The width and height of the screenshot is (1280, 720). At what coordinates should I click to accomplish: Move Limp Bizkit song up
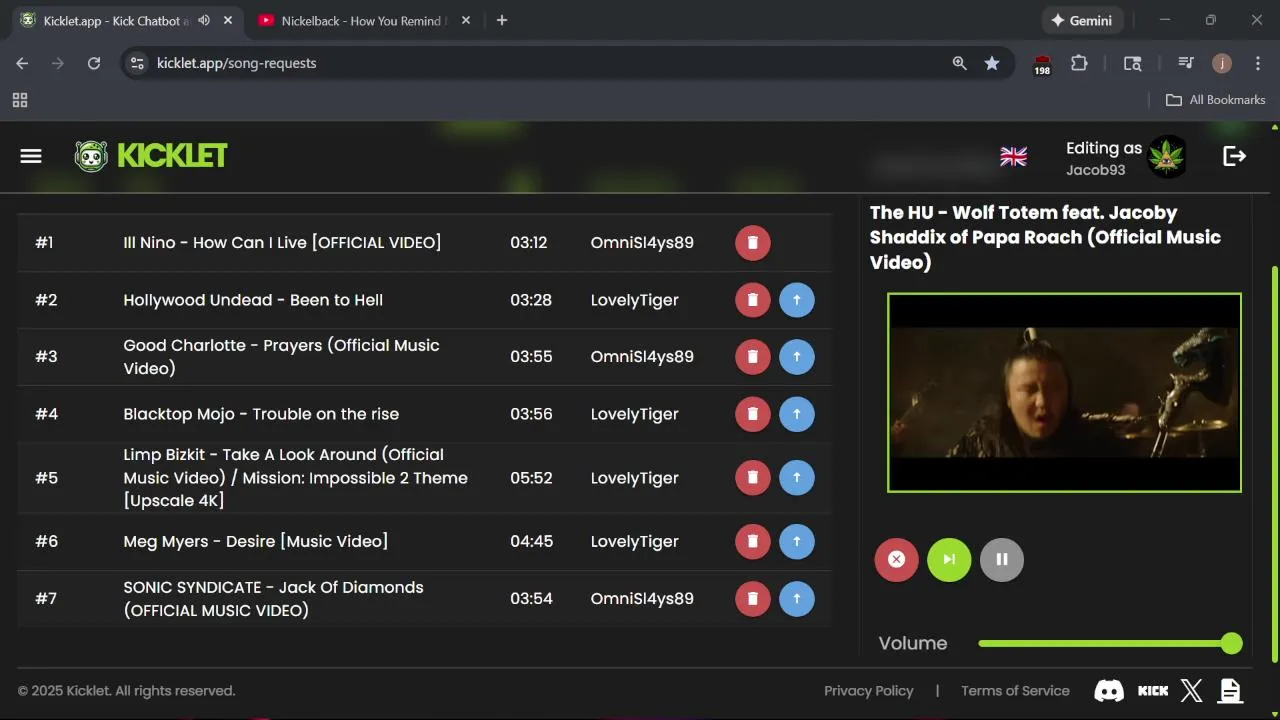797,478
